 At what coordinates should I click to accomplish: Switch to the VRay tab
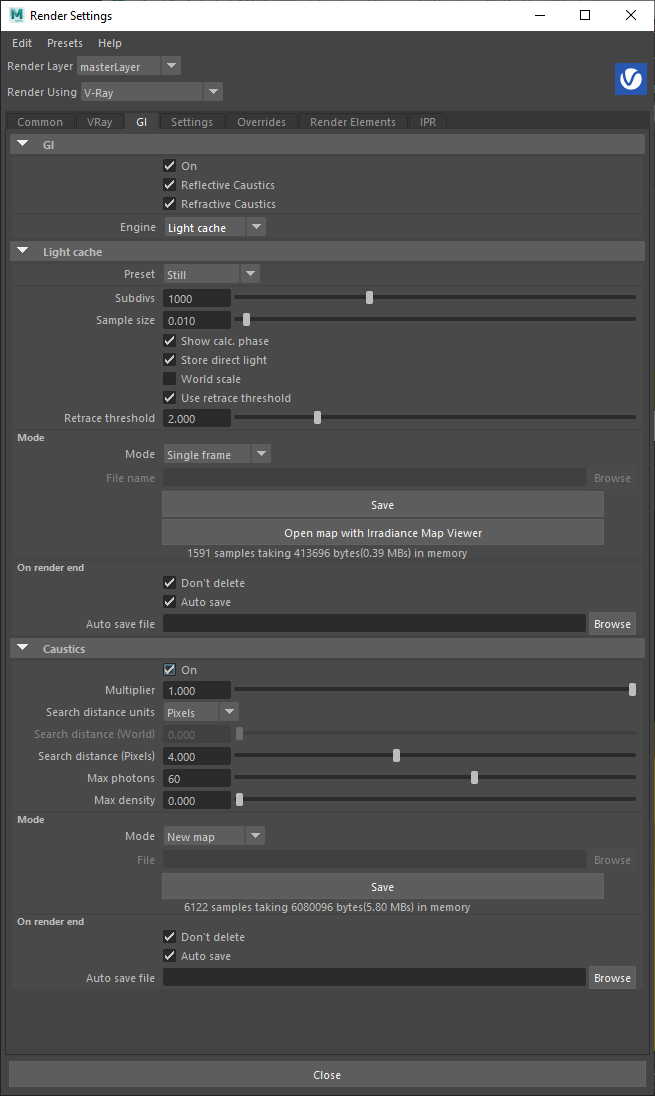pyautogui.click(x=100, y=122)
